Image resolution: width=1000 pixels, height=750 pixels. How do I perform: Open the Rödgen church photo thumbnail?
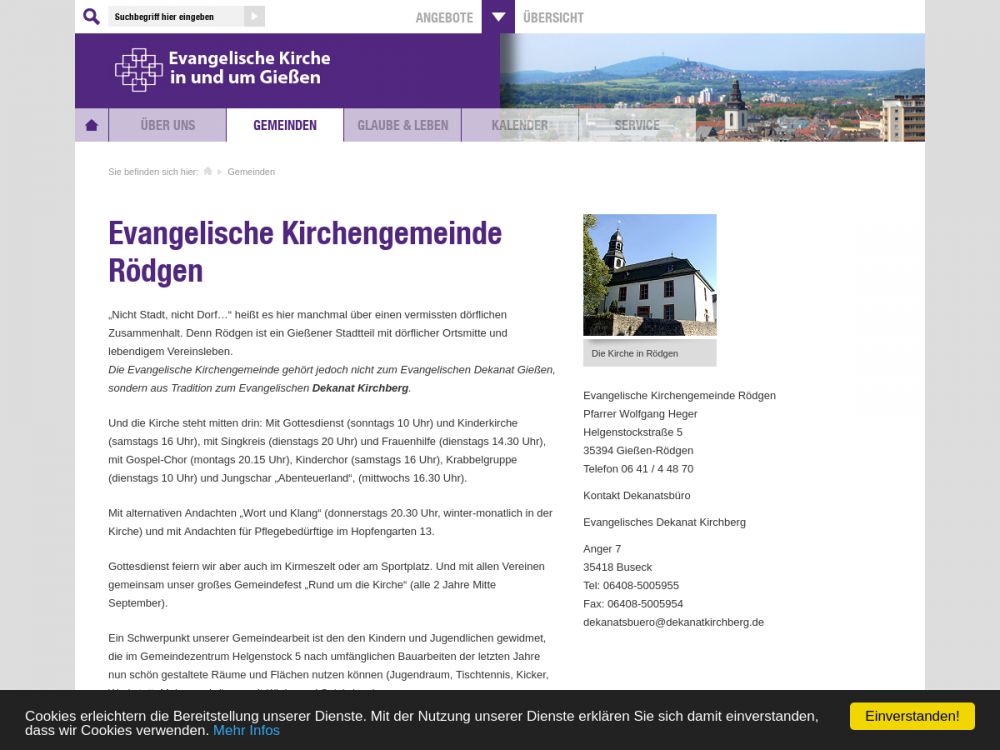(x=650, y=275)
